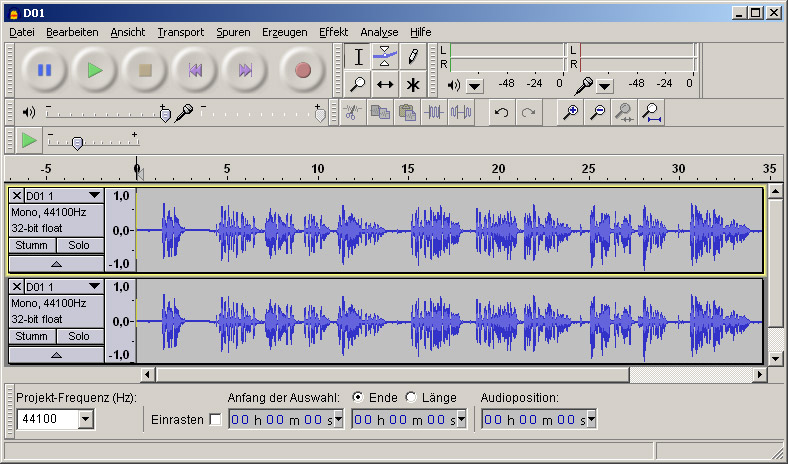
Task: Start playback with the Play button
Action: click(x=94, y=70)
